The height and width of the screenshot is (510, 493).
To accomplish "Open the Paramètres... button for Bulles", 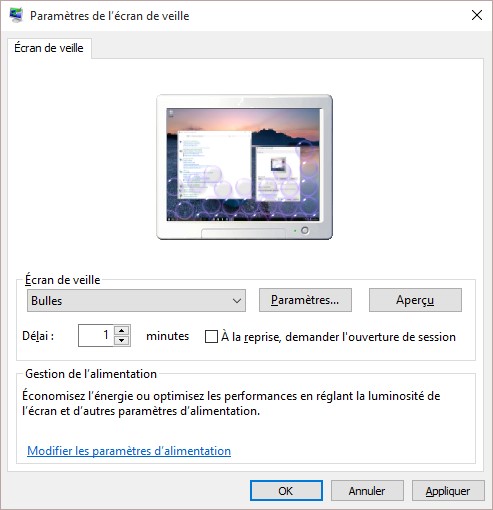I will [x=305, y=300].
